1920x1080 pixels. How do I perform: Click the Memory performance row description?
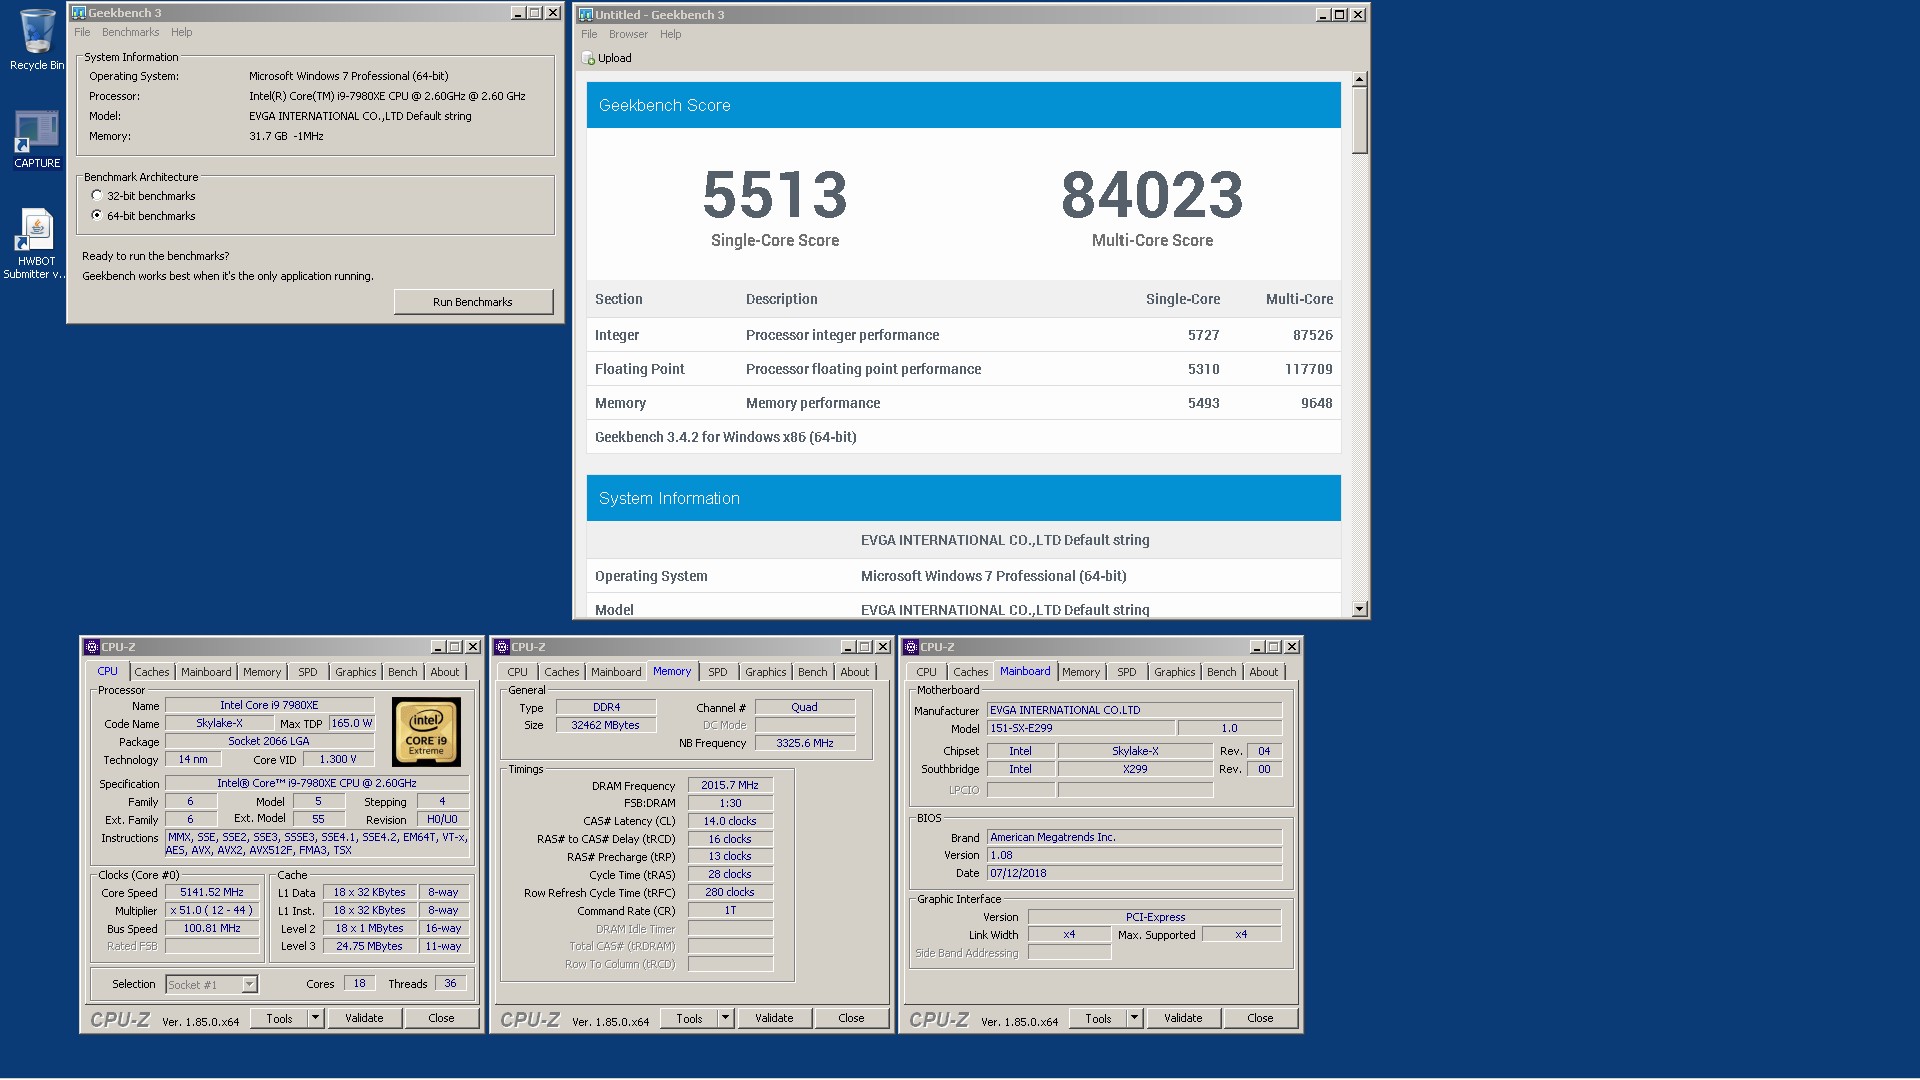[x=813, y=403]
